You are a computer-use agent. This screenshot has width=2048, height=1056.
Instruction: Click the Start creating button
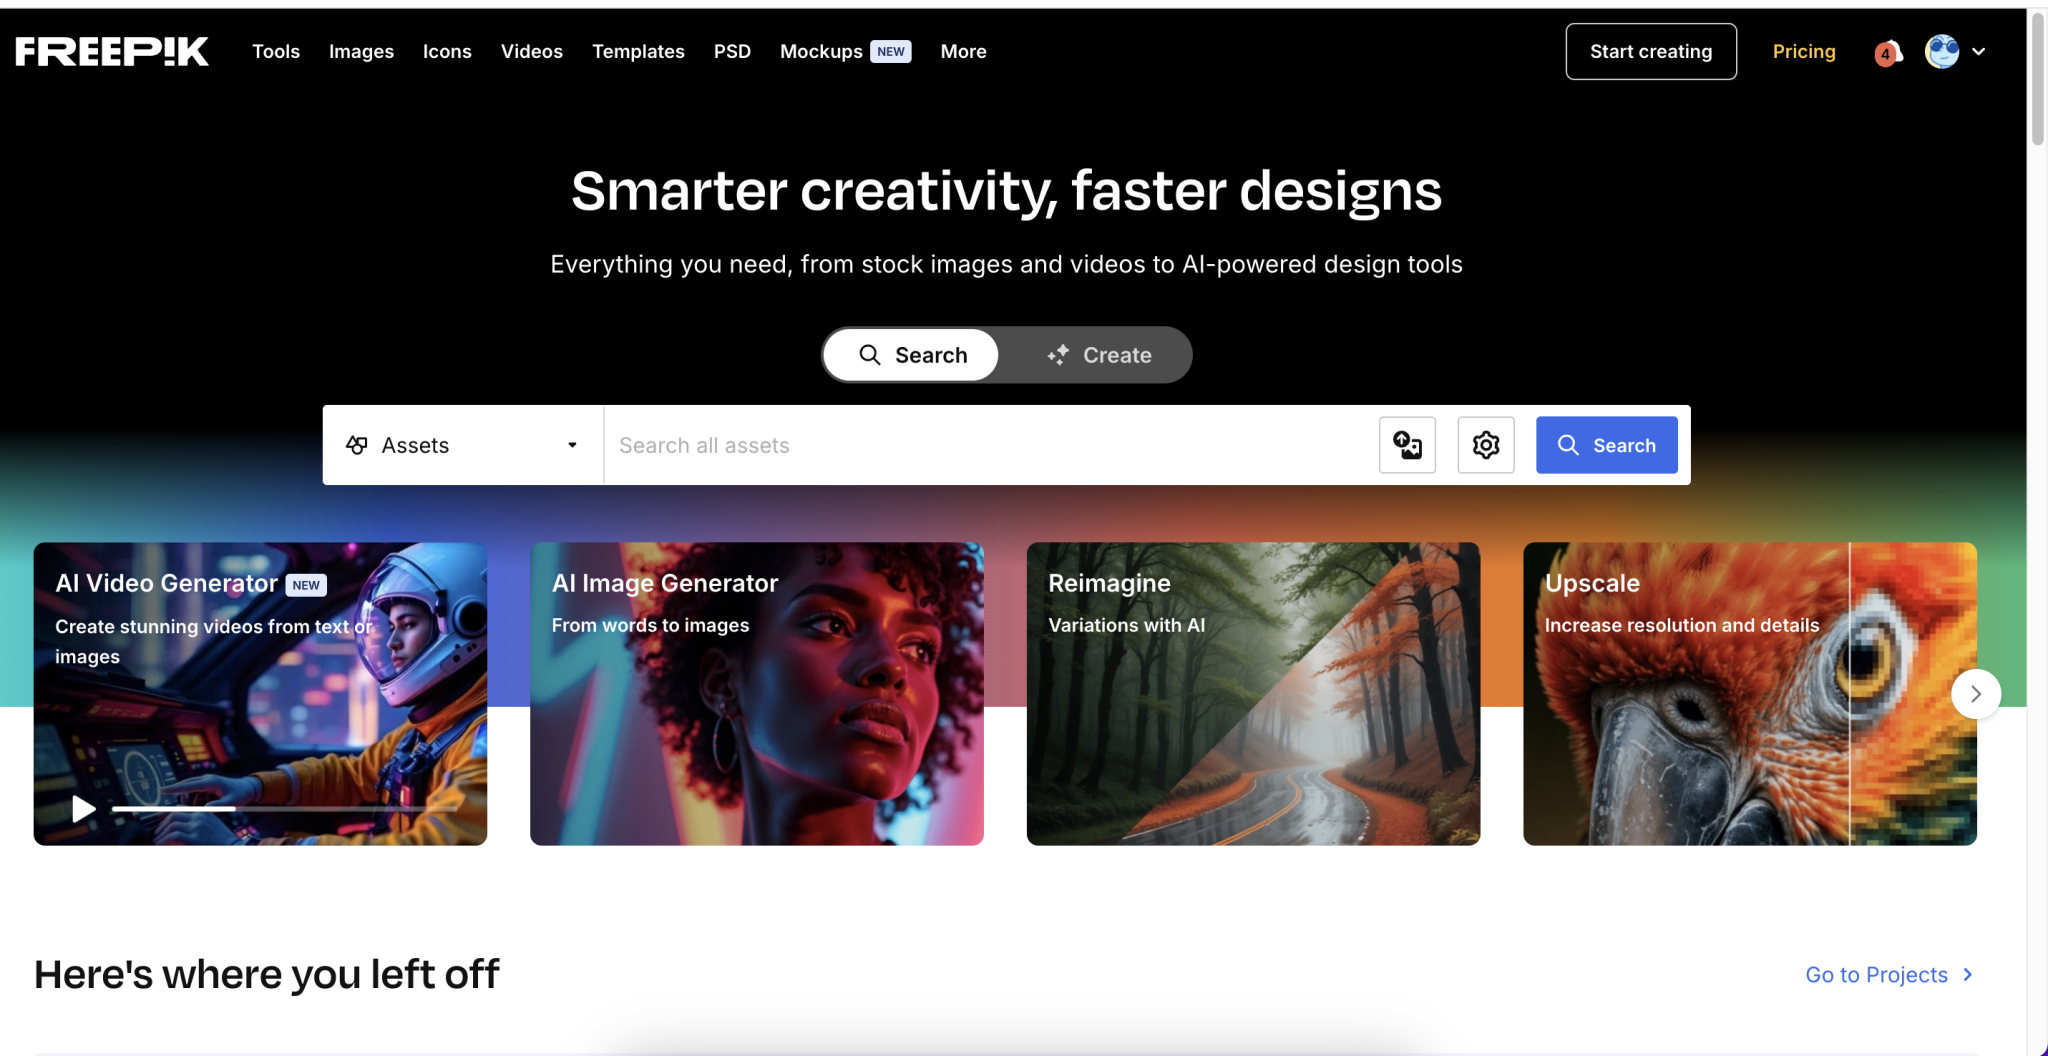[x=1651, y=51]
